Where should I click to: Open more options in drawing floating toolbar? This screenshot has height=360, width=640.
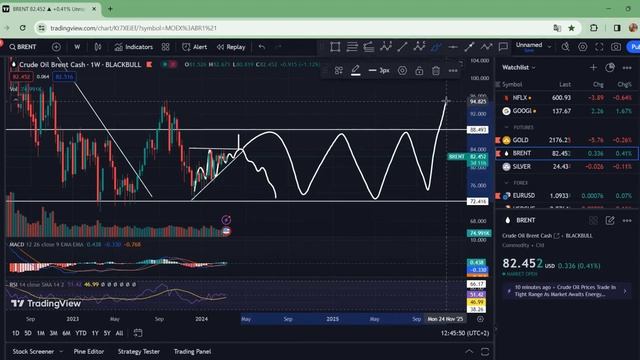[453, 71]
